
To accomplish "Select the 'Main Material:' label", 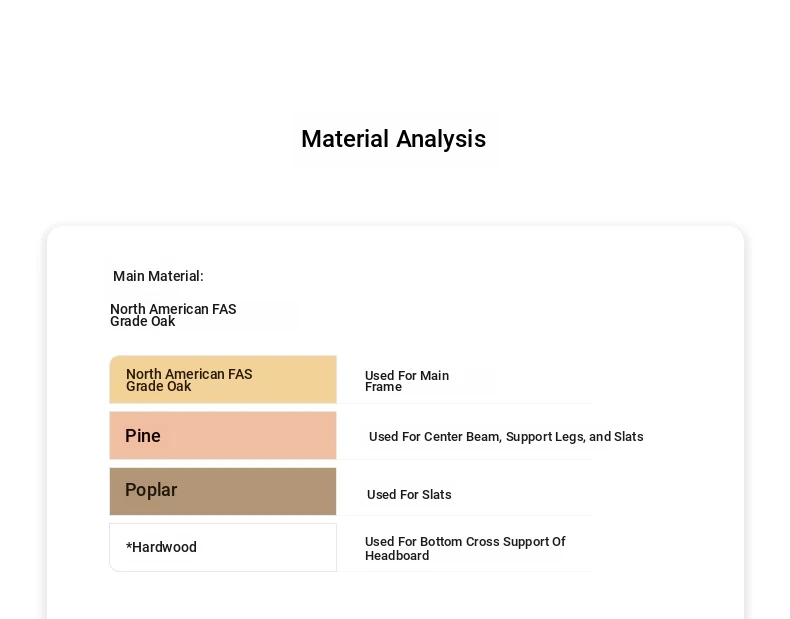I will tap(158, 276).
